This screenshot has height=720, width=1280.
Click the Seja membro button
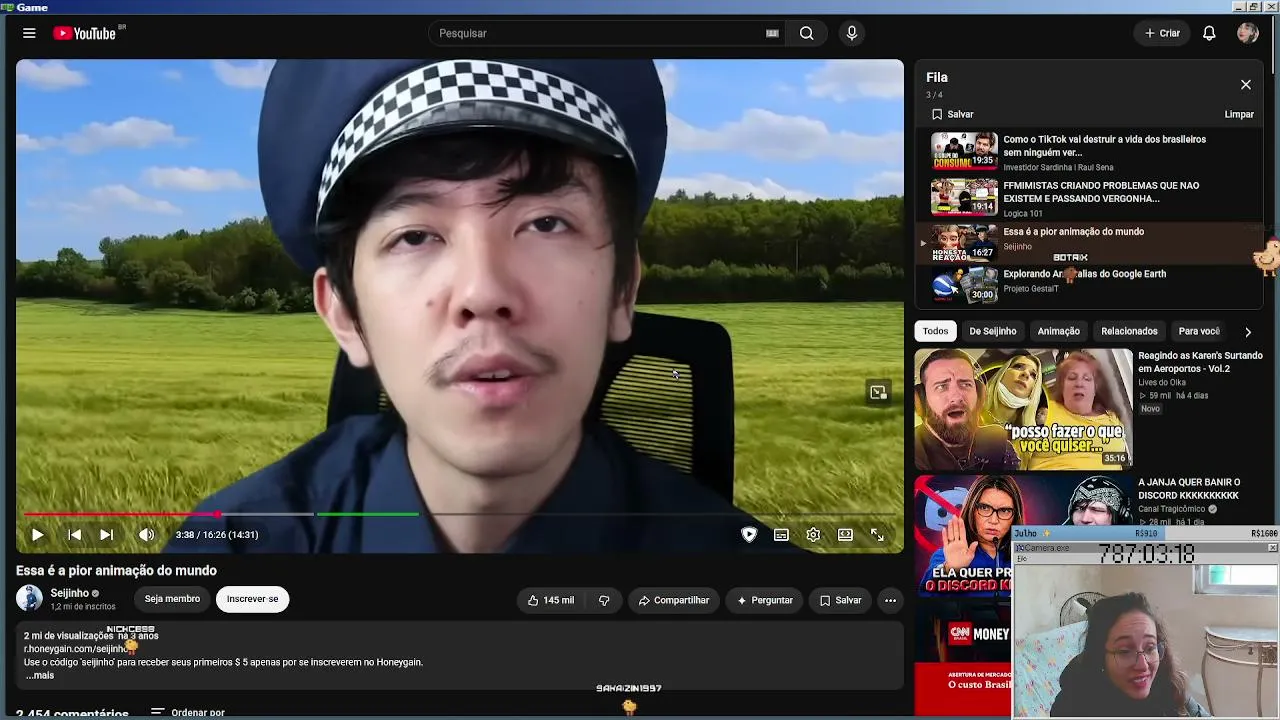pos(172,599)
